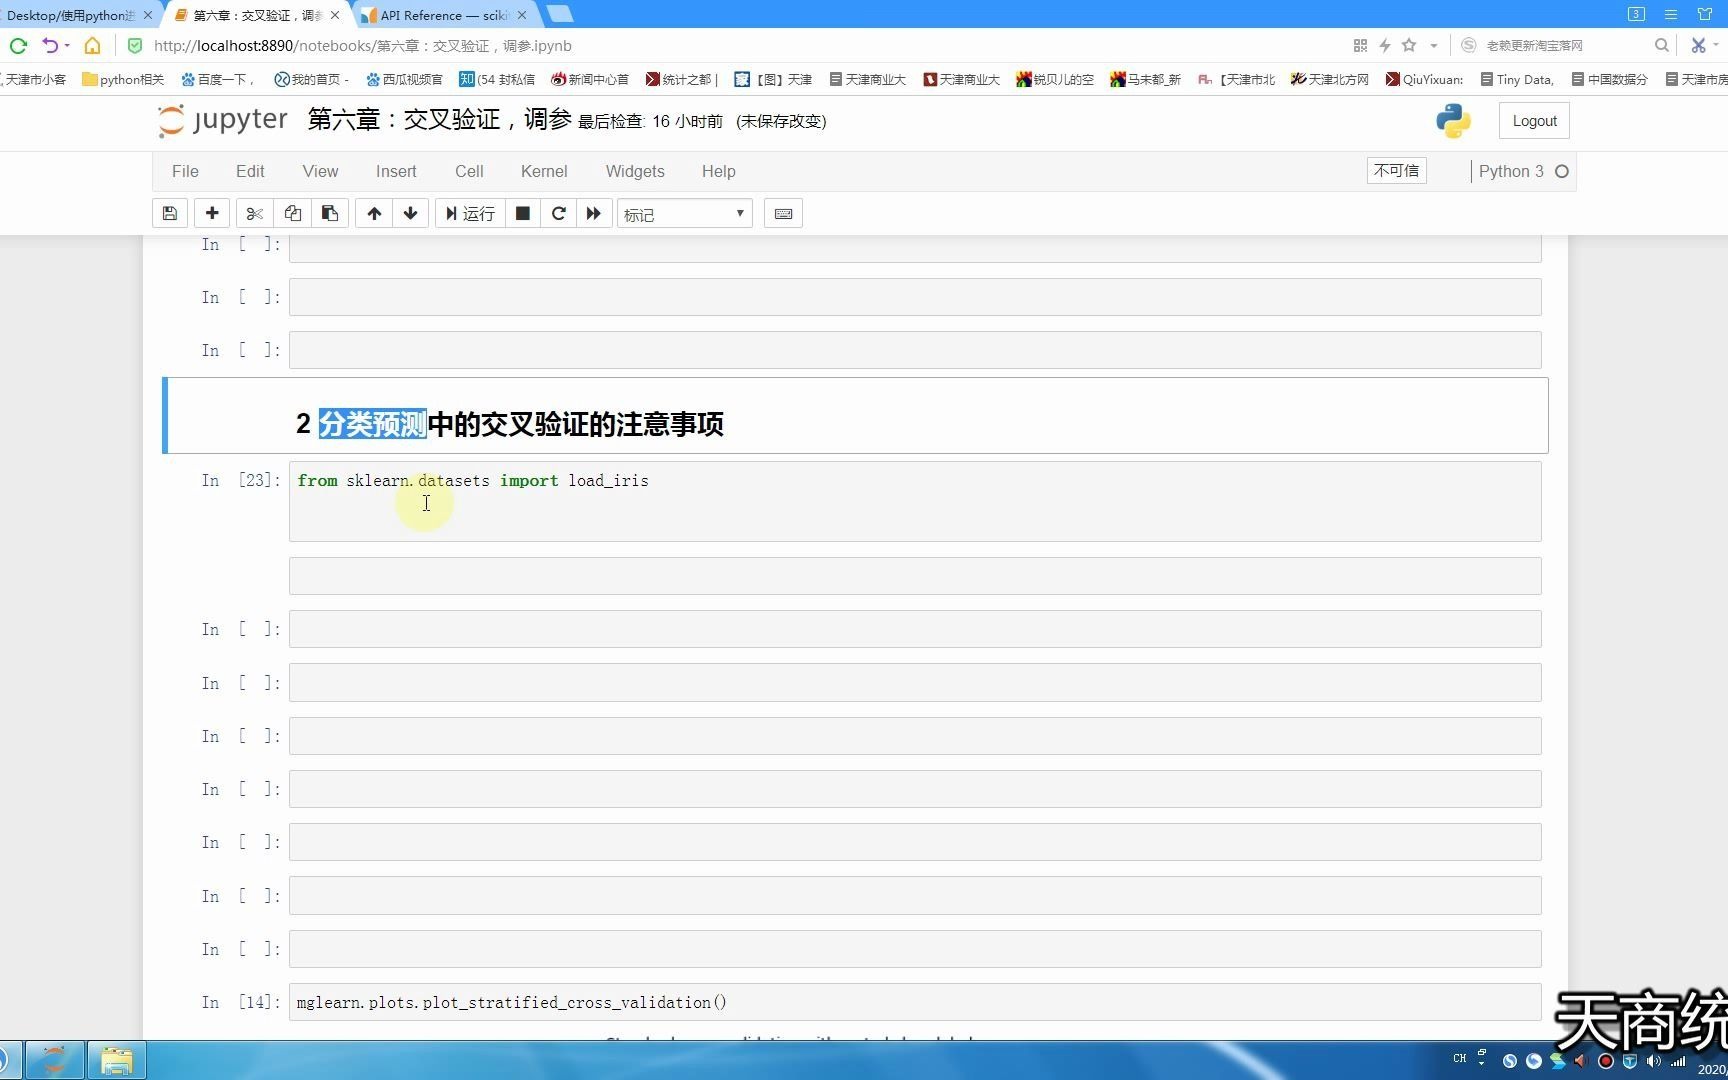Open the Edit menu
The height and width of the screenshot is (1080, 1728).
pos(250,171)
